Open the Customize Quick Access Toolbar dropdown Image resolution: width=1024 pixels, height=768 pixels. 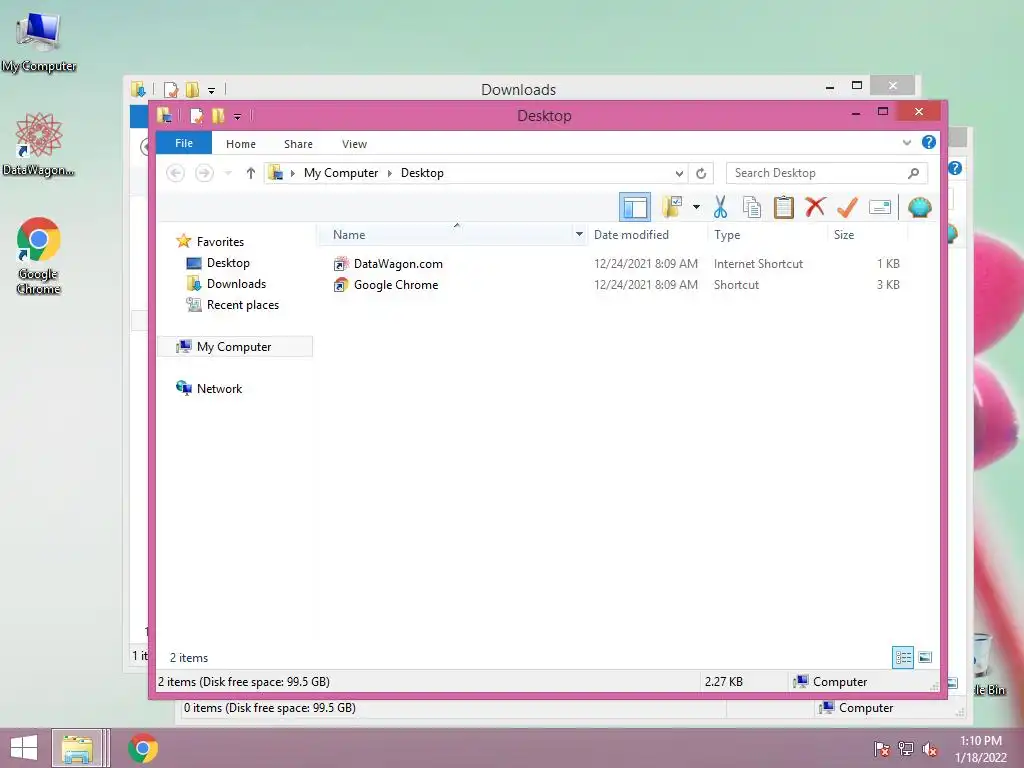click(237, 117)
